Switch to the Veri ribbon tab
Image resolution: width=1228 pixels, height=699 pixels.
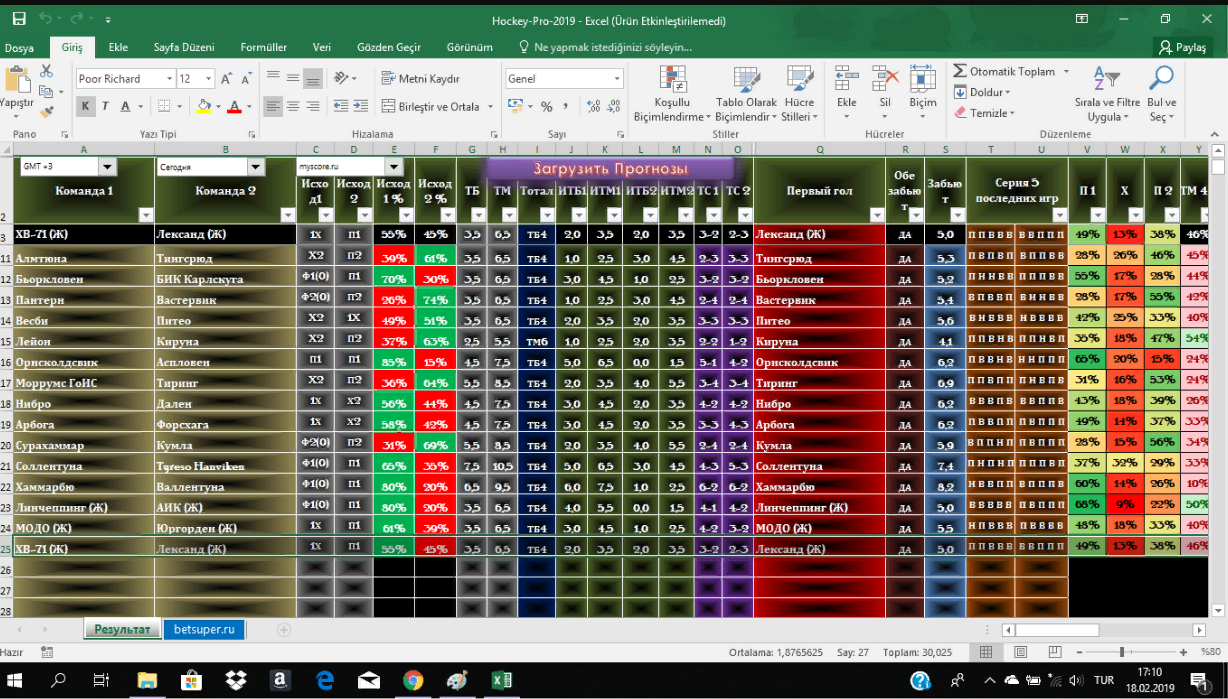point(322,47)
